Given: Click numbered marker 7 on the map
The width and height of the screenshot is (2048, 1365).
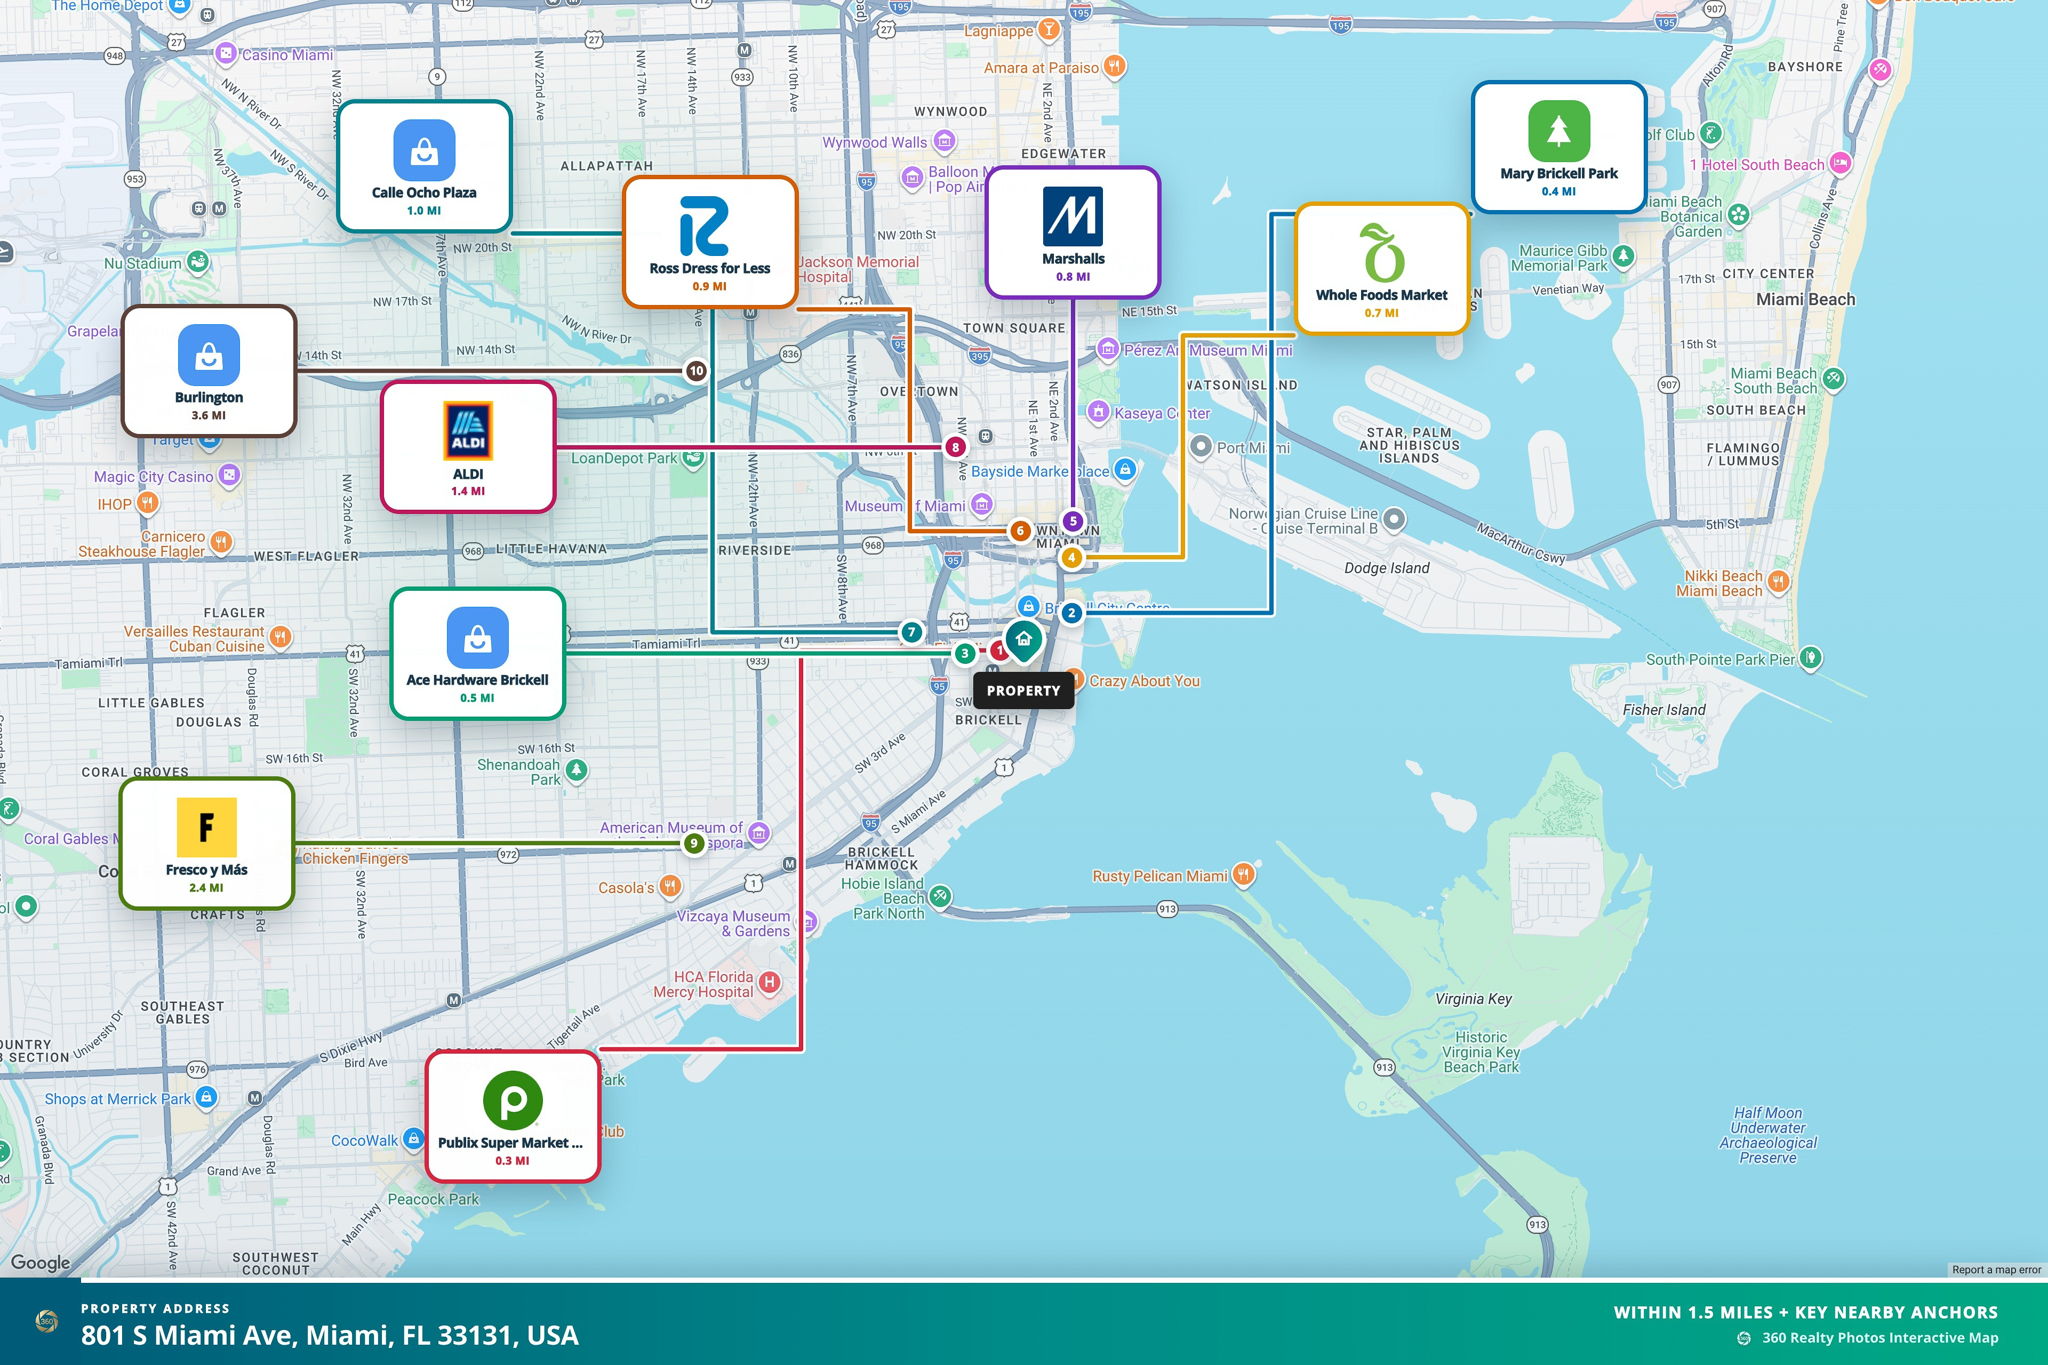Looking at the screenshot, I should tap(911, 632).
